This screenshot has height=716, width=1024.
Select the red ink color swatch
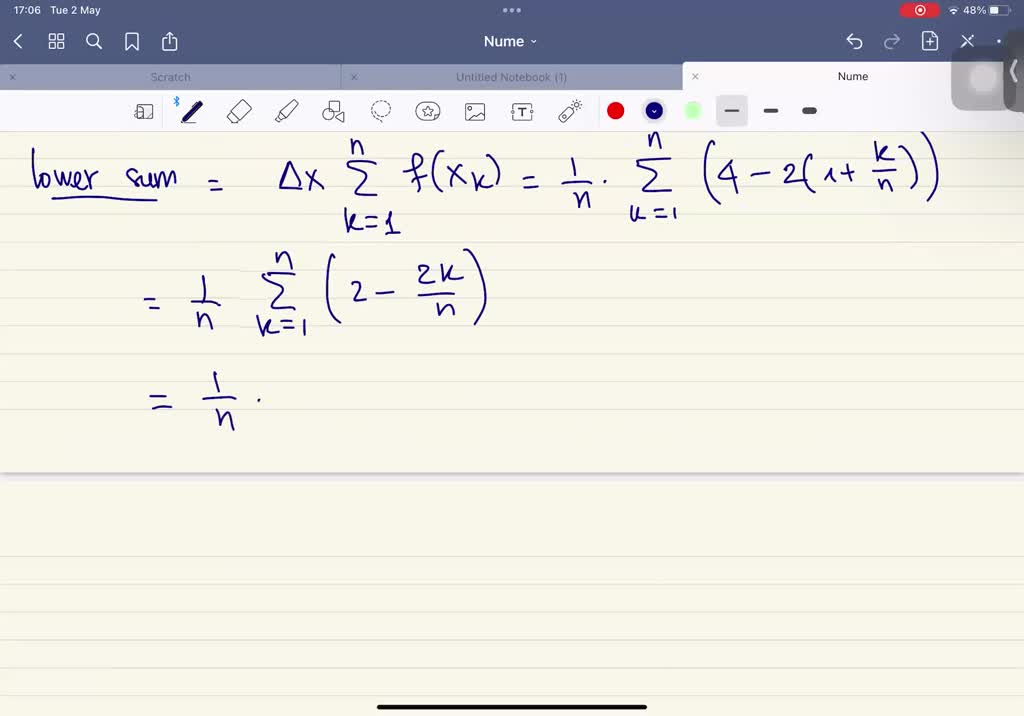[x=616, y=110]
